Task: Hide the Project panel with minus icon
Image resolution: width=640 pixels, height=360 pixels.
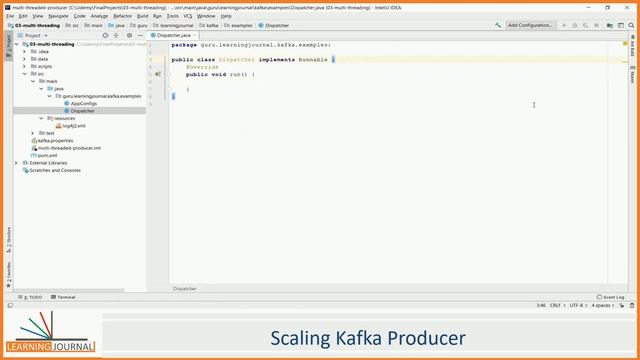Action: [140, 36]
